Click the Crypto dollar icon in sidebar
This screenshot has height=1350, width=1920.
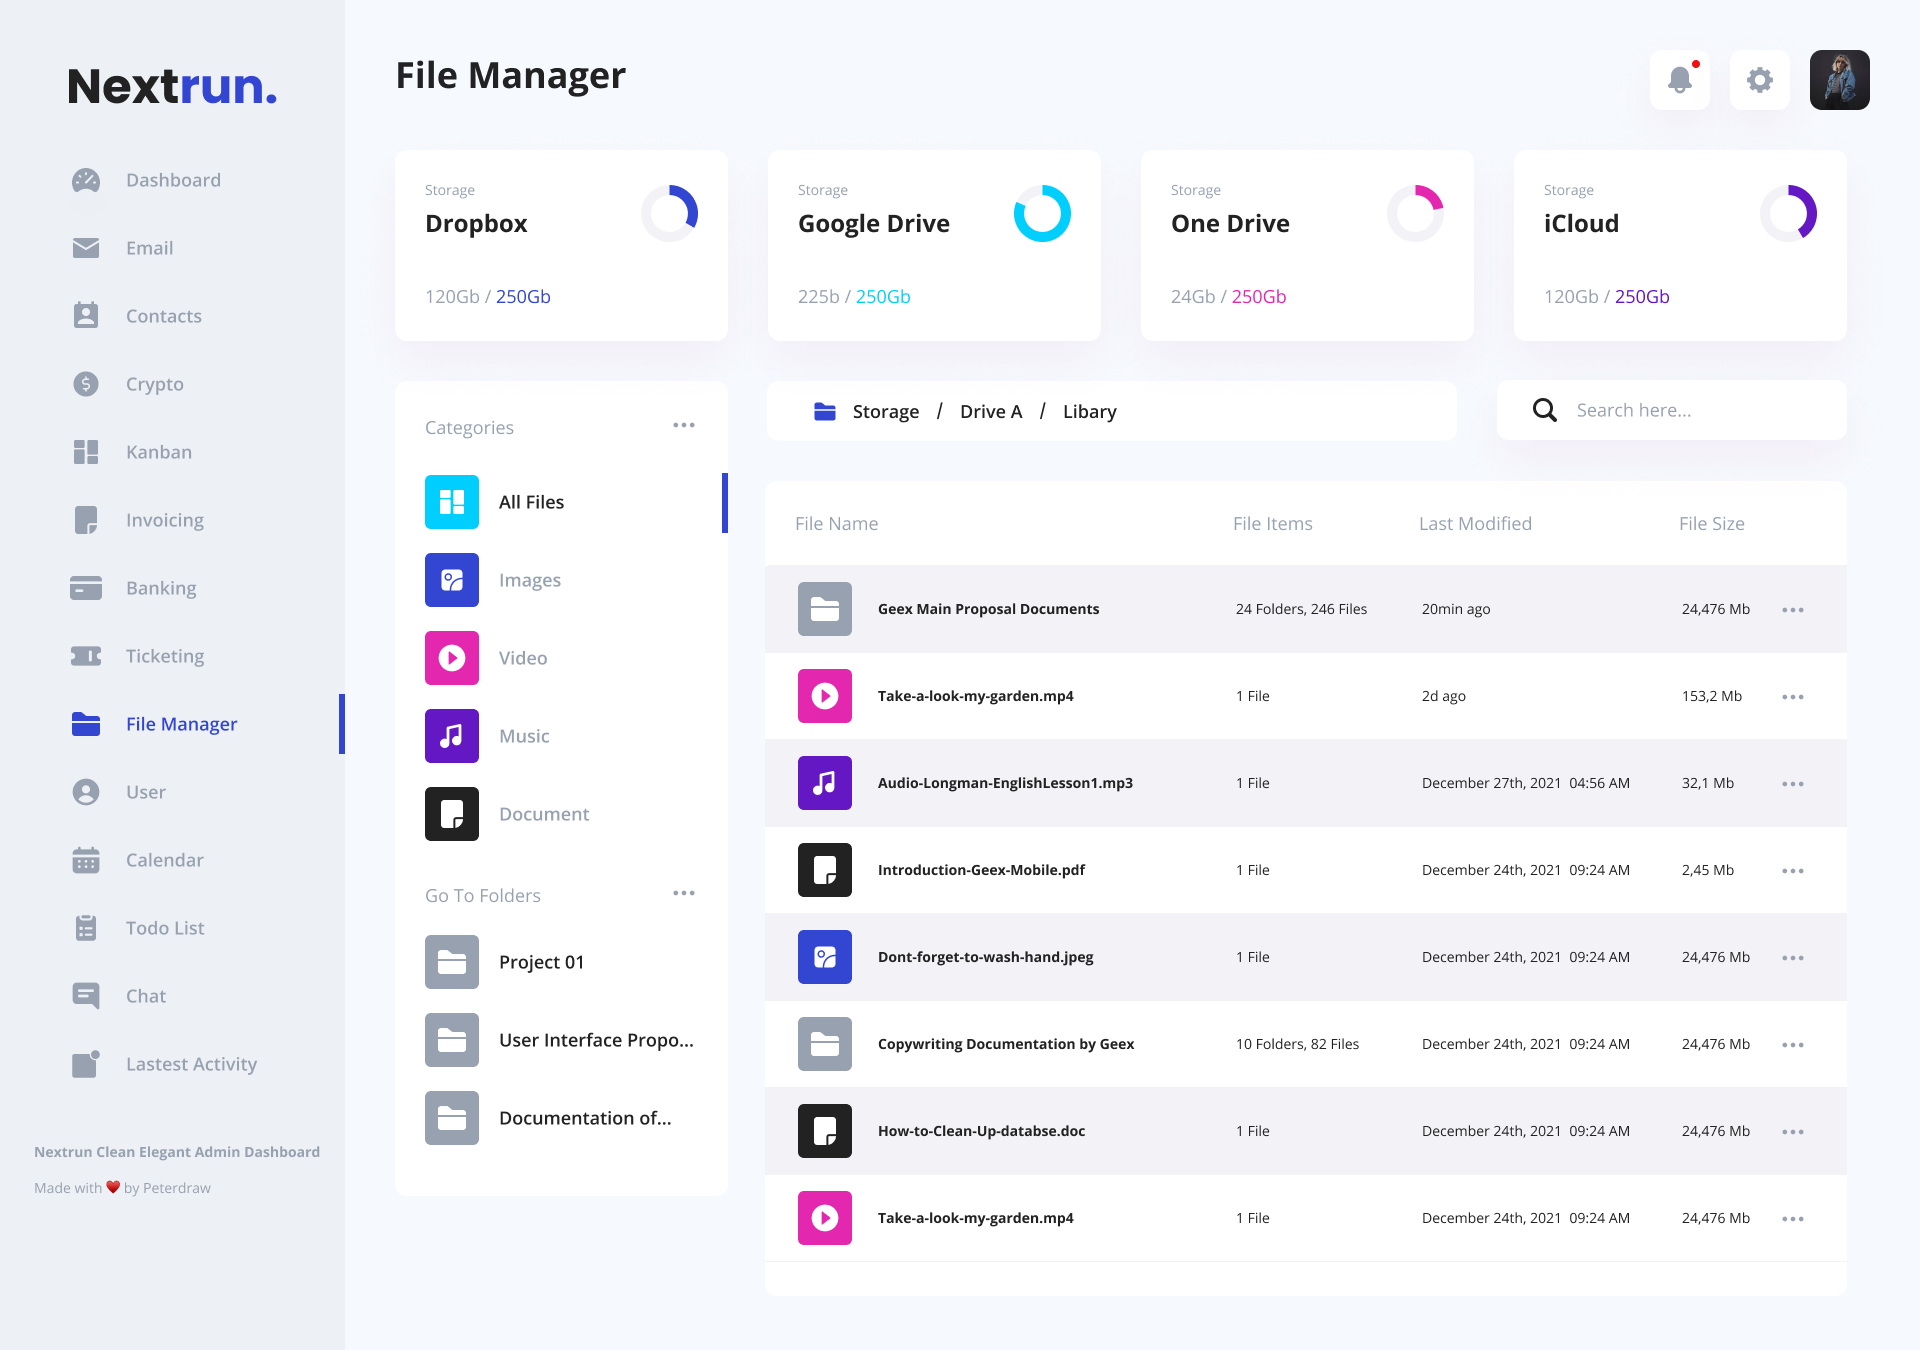pyautogui.click(x=86, y=384)
